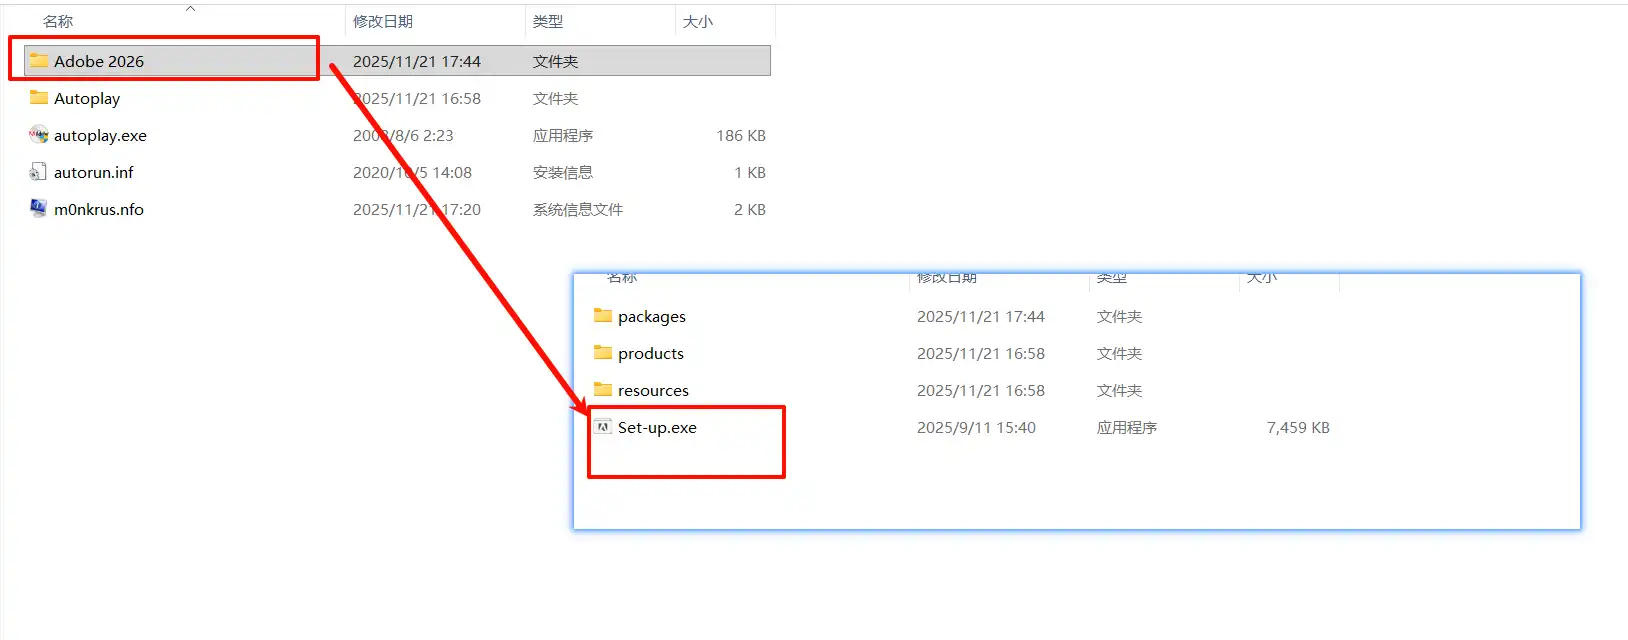
Task: Click the products folder icon
Action: click(x=603, y=353)
